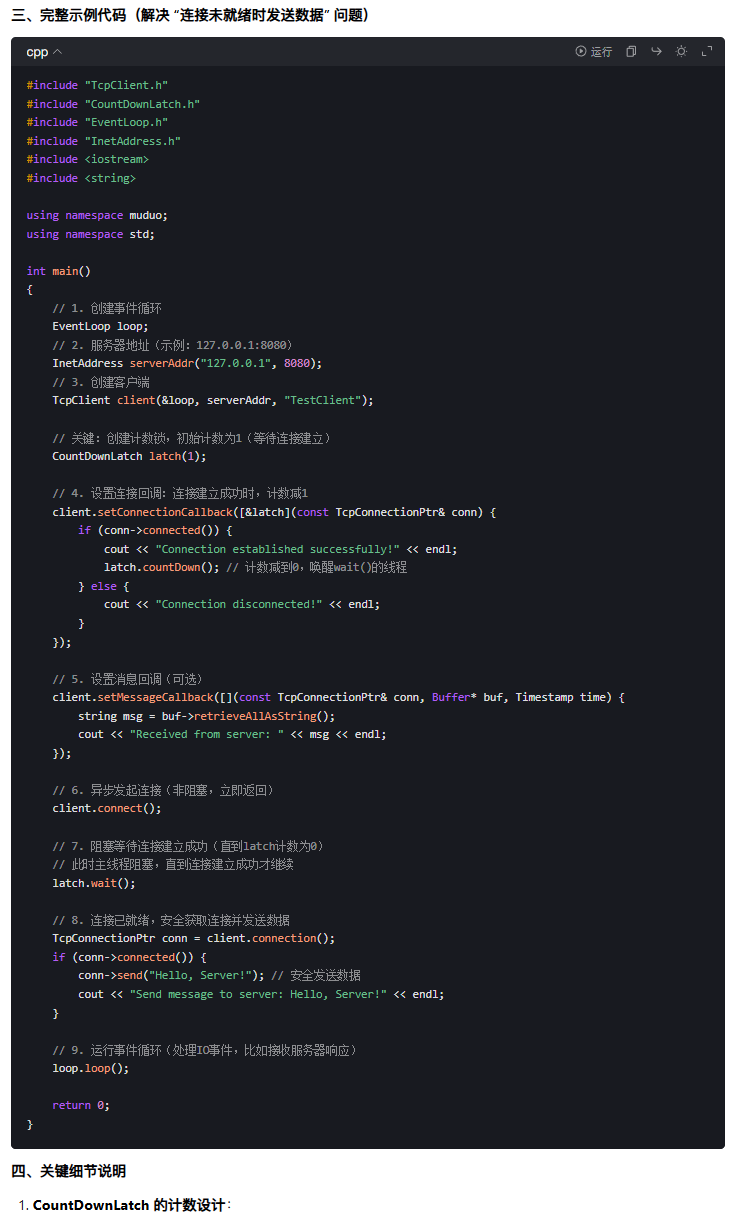Viewport: 752px width, 1225px height.
Task: Click the "Received from server: " line
Action: click(232, 734)
